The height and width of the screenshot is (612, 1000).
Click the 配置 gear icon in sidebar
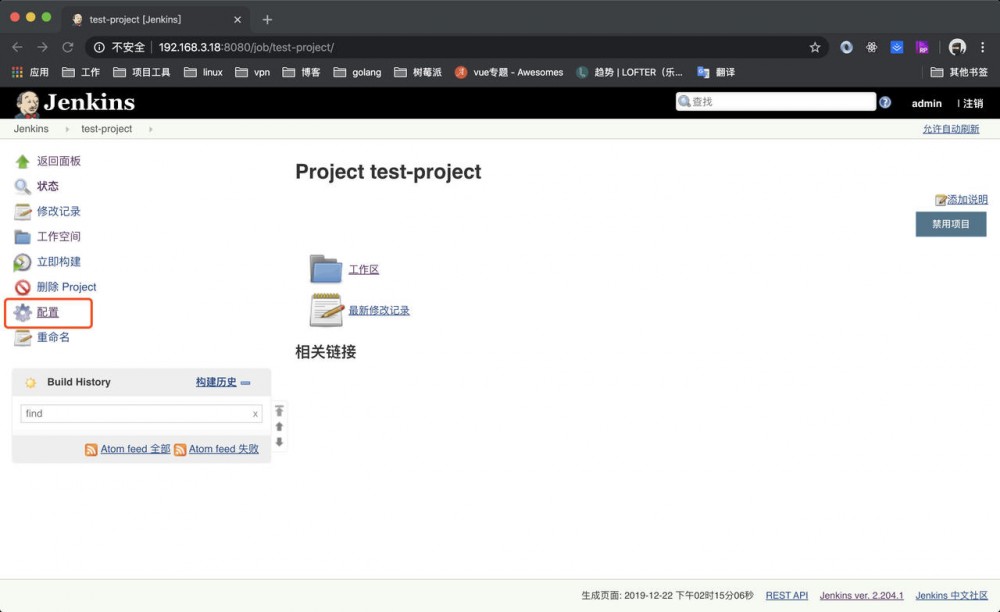tap(22, 313)
